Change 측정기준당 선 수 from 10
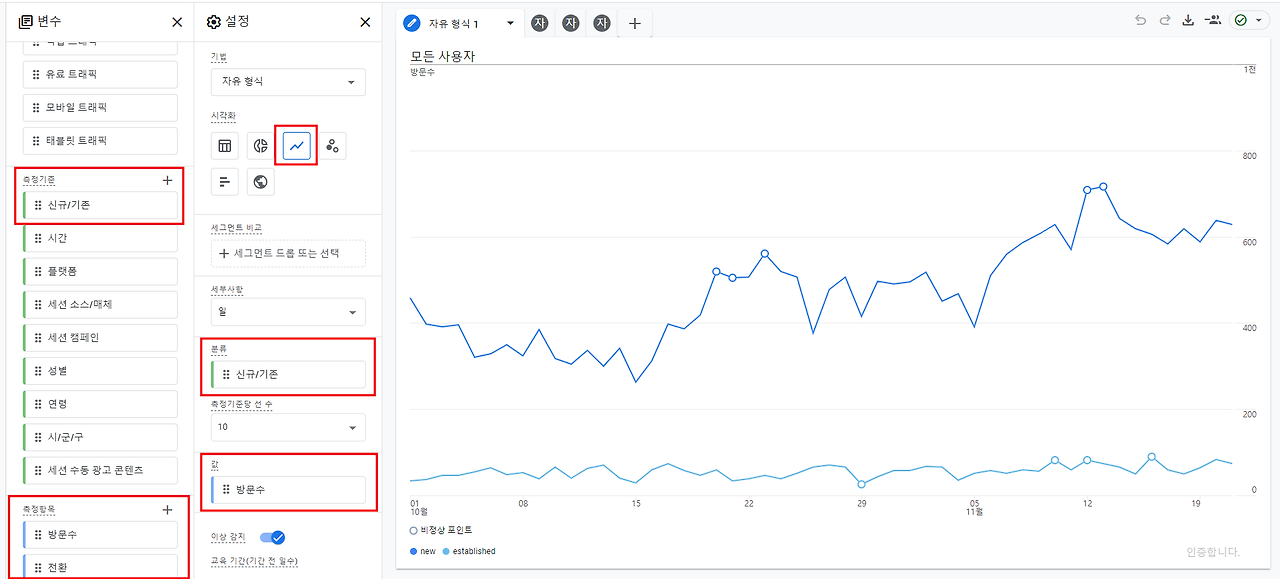The image size is (1280, 579). (288, 427)
